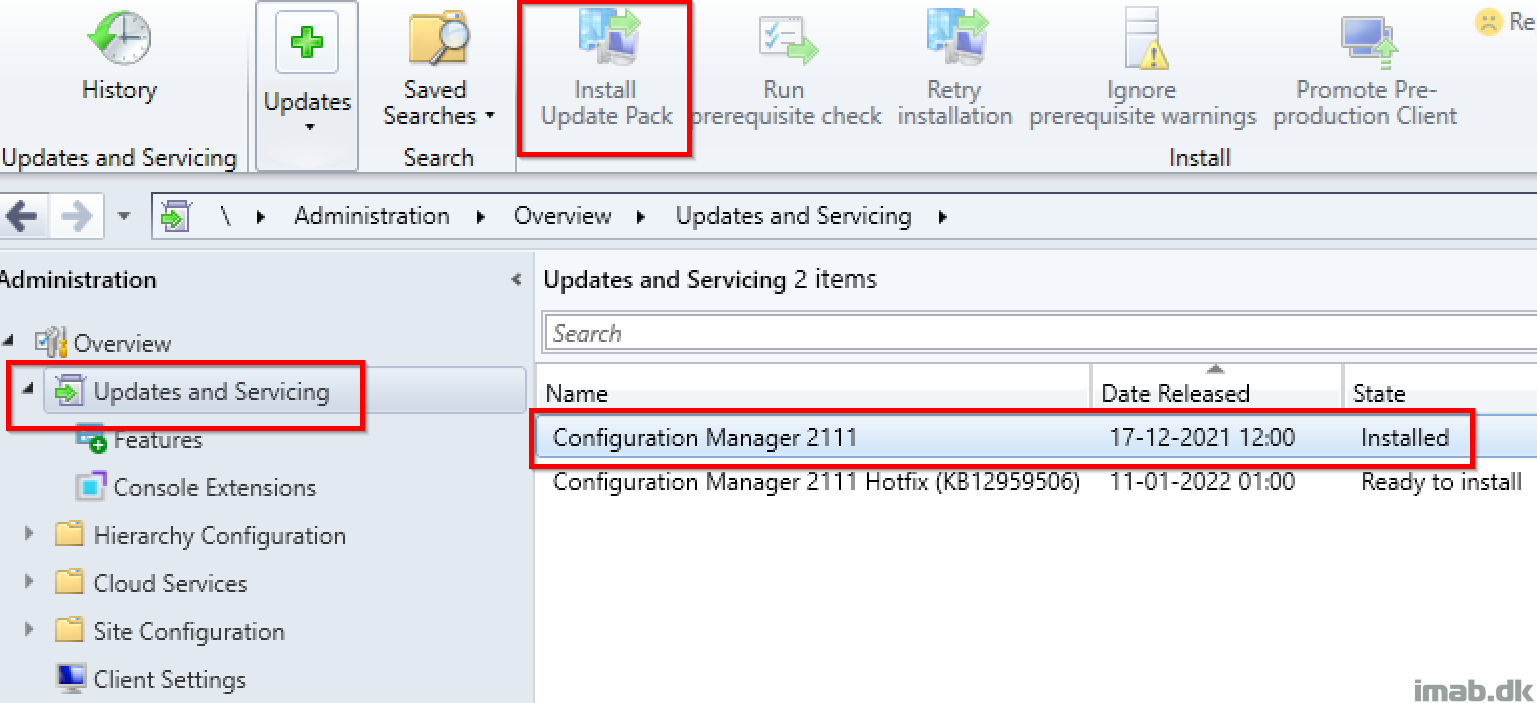
Task: Select the Console Extensions node
Action: coord(214,488)
